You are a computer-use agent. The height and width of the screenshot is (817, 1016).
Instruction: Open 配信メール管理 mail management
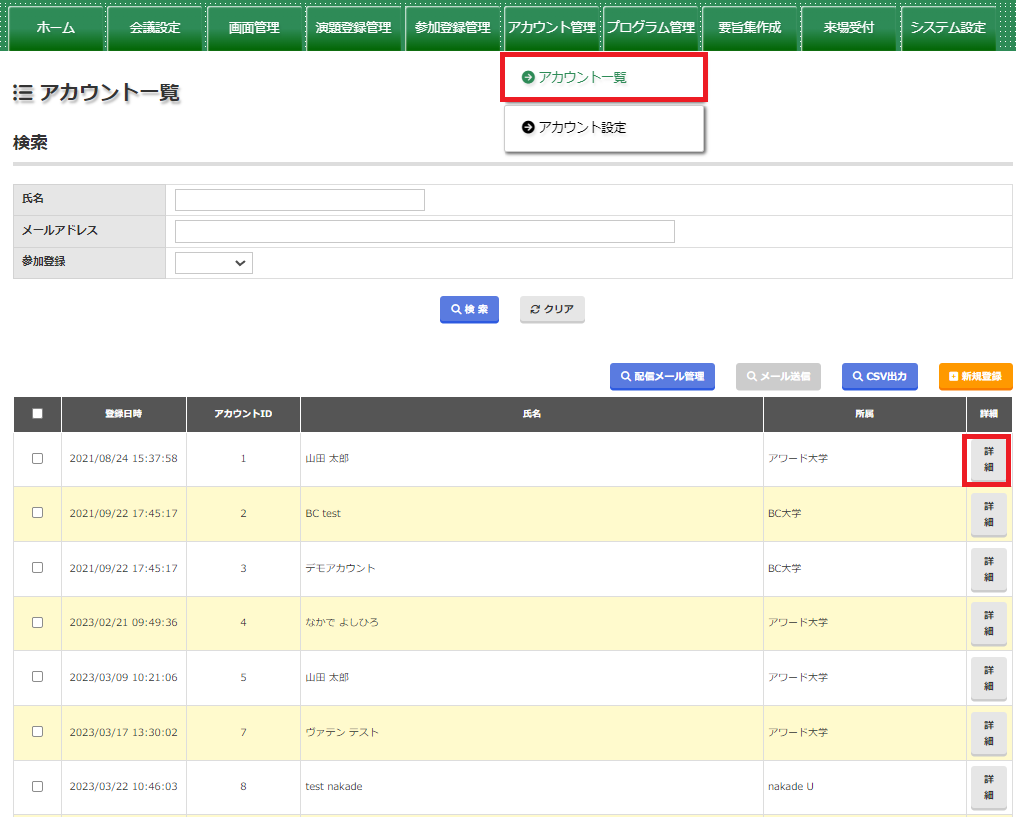(x=662, y=377)
